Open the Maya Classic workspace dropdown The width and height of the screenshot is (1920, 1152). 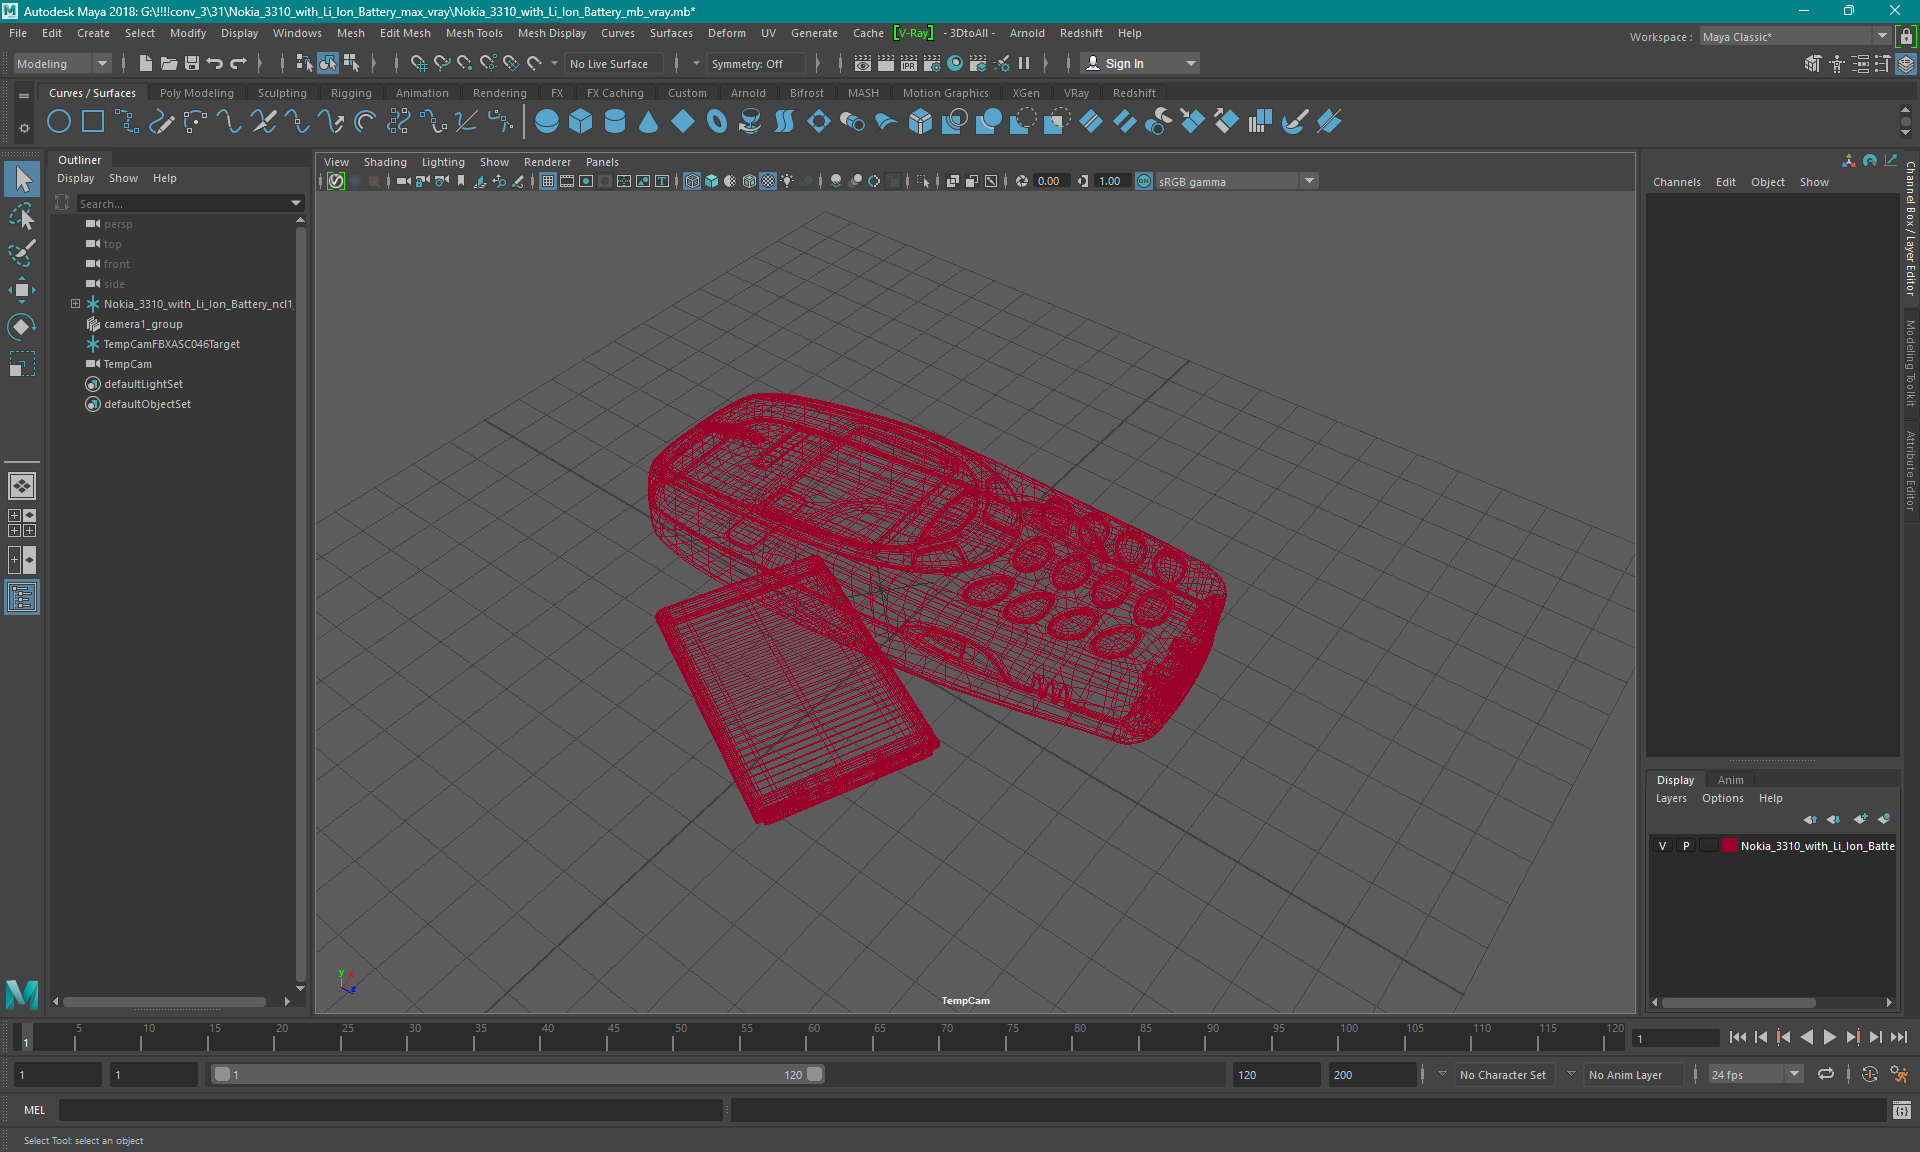[x=1795, y=36]
